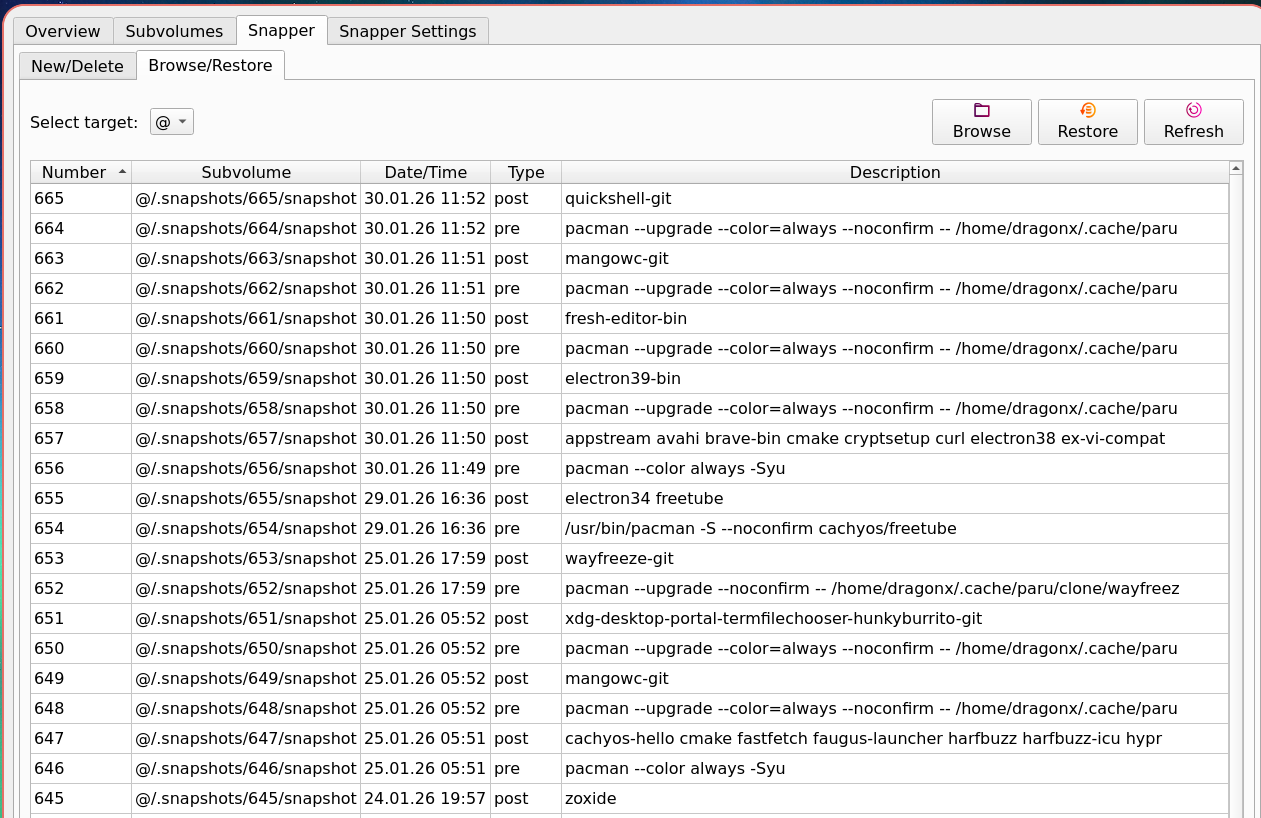
Task: Click the Refresh button
Action: coord(1193,122)
